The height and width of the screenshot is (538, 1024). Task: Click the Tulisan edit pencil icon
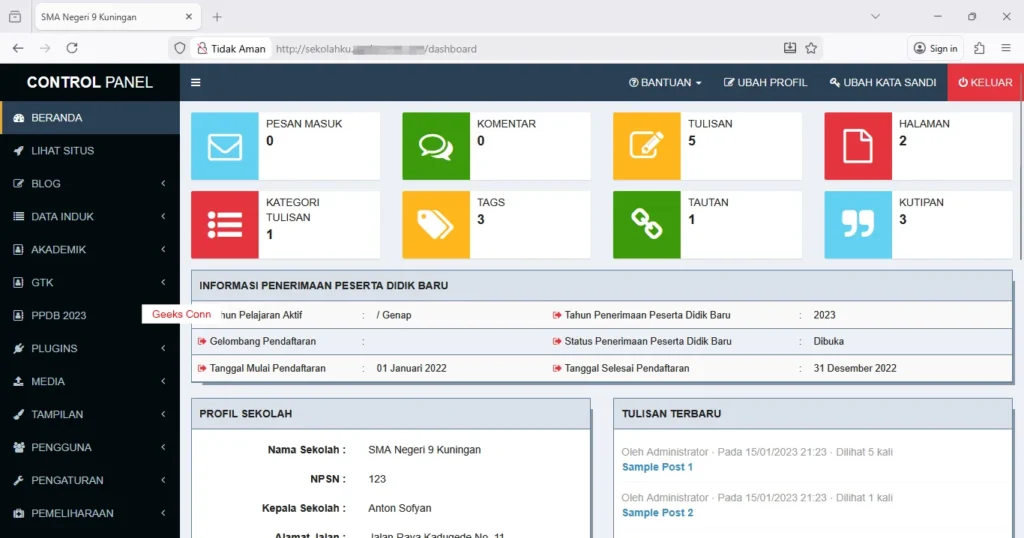click(647, 146)
